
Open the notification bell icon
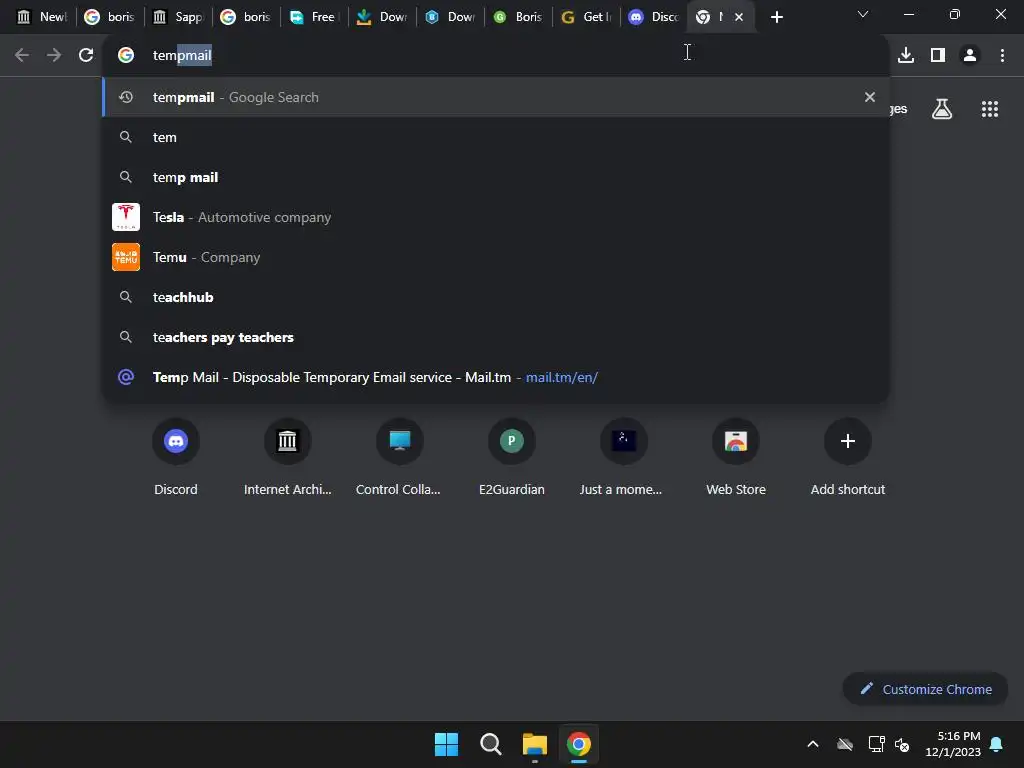coord(996,744)
